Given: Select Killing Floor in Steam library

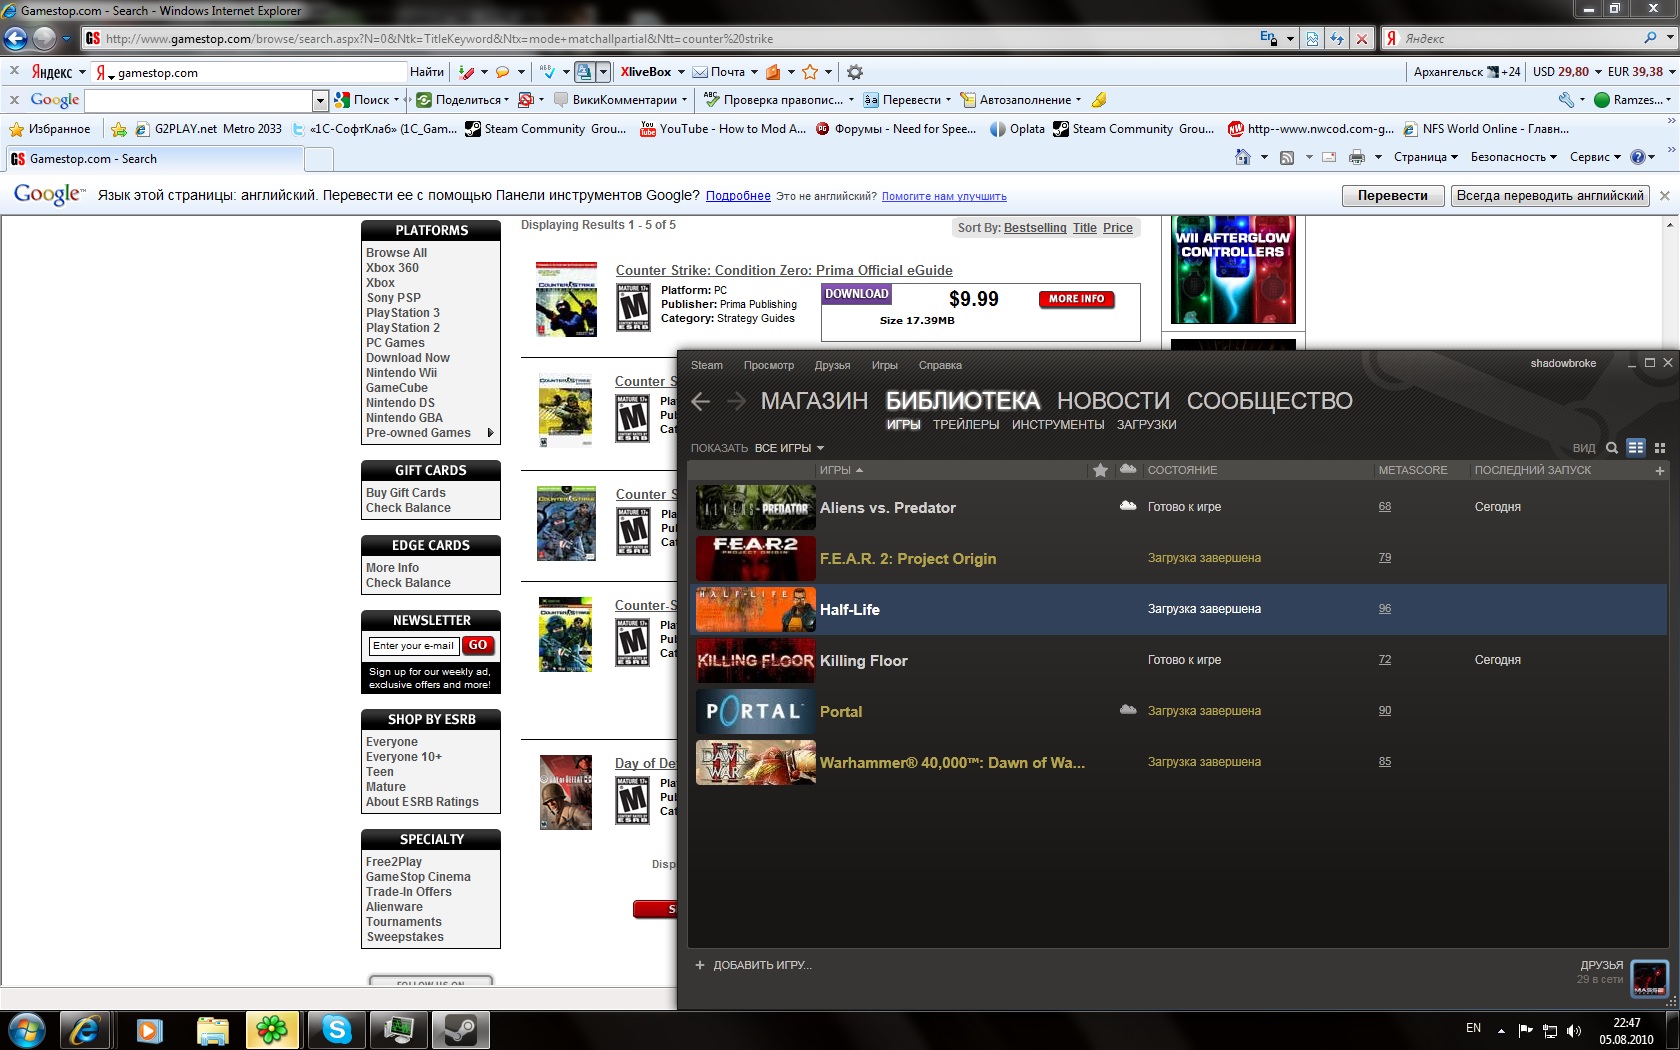Looking at the screenshot, I should pyautogui.click(x=1178, y=660).
